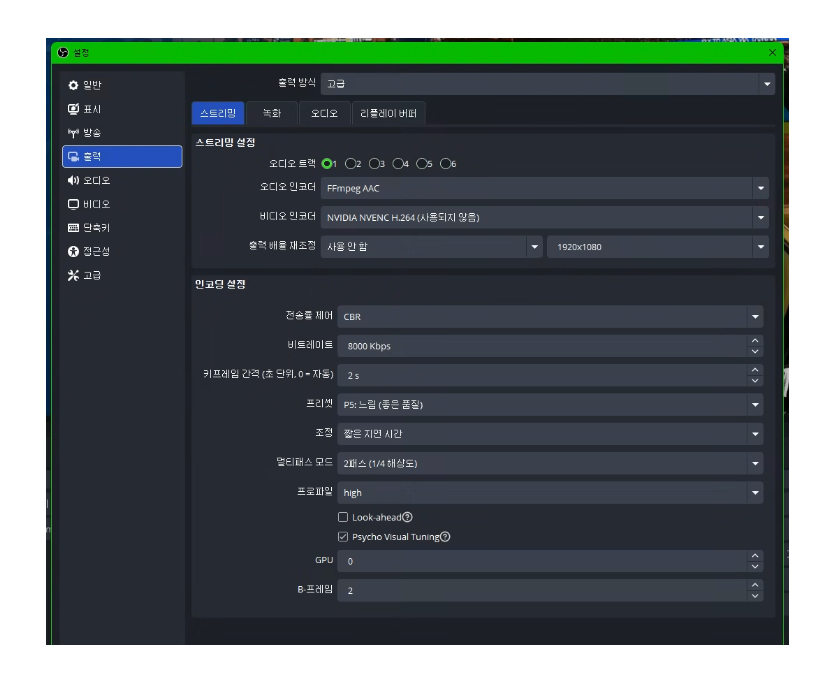Click the help icon beside Psycho Visual Tuning
This screenshot has width=835, height=682.
tap(445, 537)
